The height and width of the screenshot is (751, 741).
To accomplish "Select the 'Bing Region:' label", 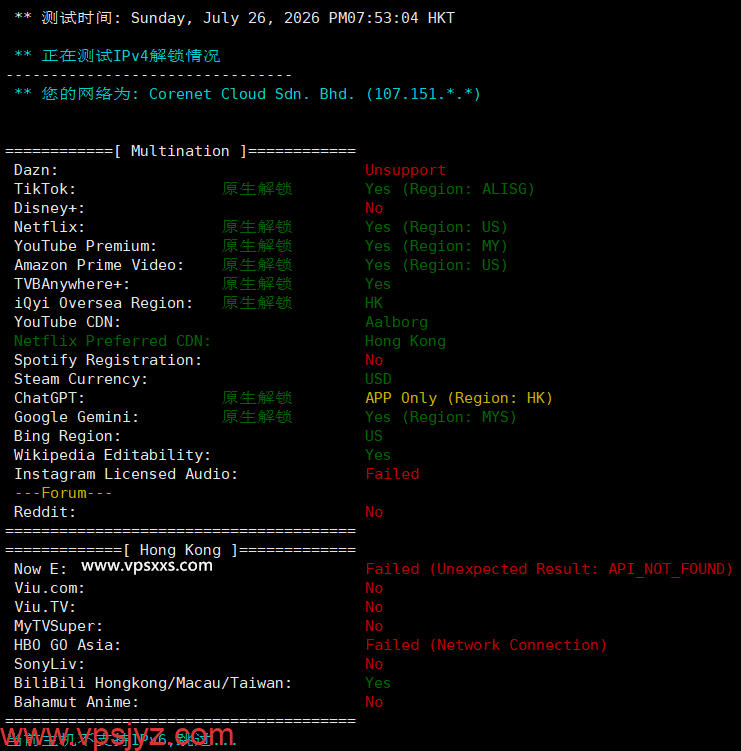I will tap(68, 436).
